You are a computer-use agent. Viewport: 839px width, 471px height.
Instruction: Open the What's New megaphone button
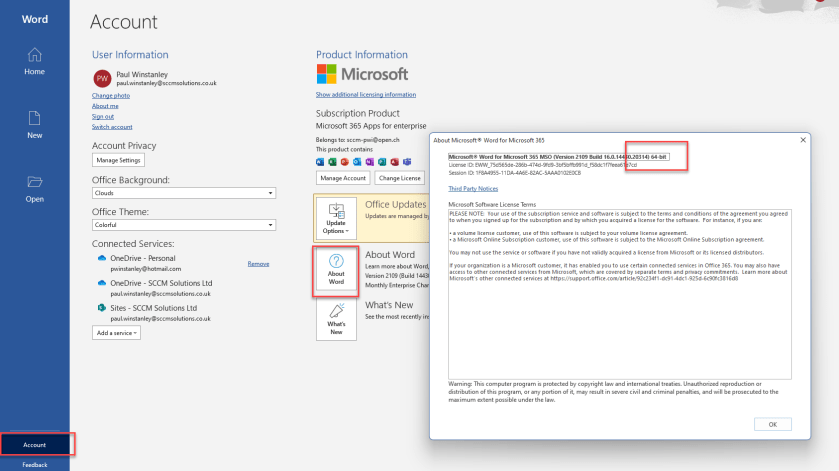336,319
